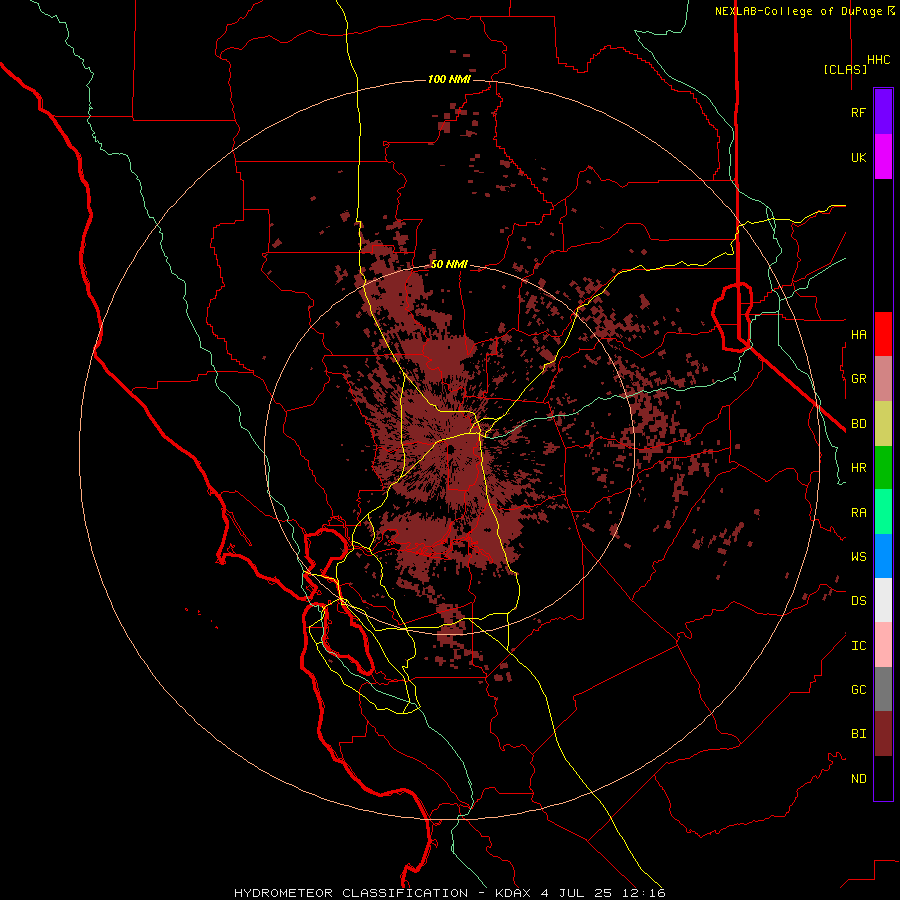Select the GR legend color block
This screenshot has width=900, height=900.
pyautogui.click(x=883, y=379)
